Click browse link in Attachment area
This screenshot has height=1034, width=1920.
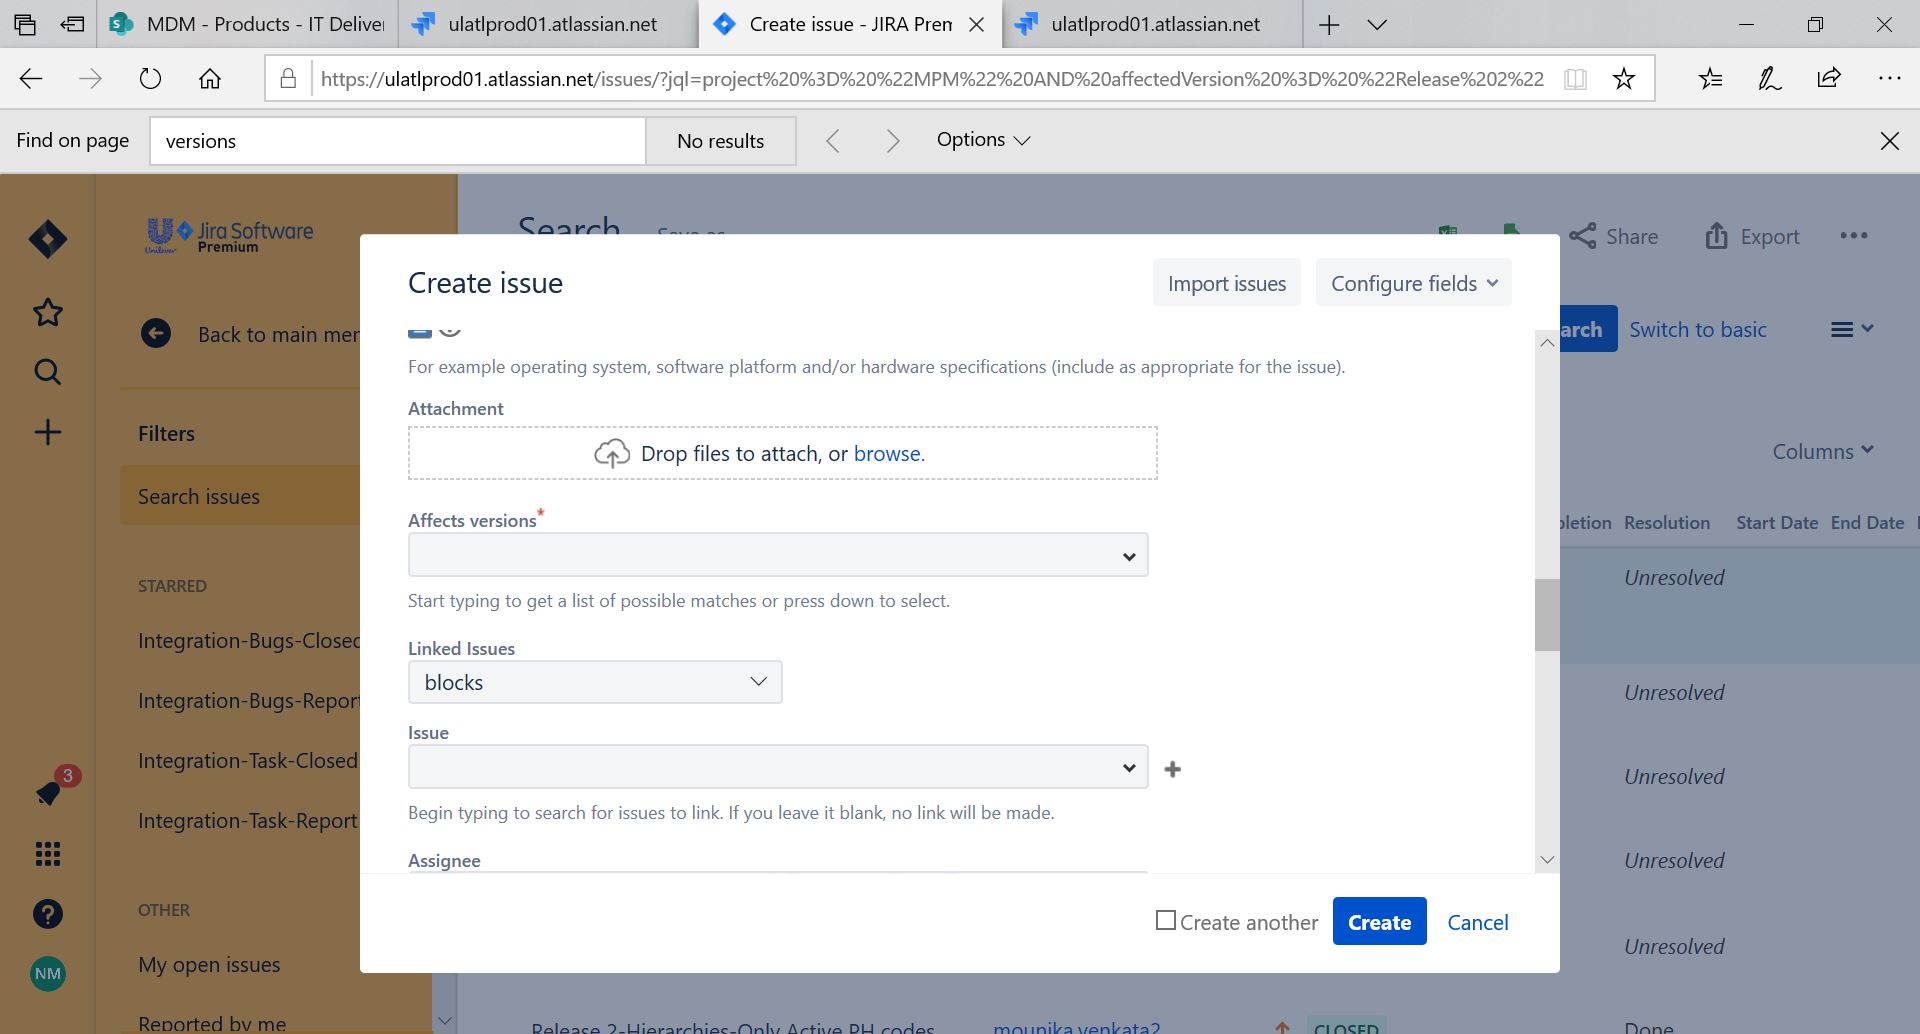[889, 453]
